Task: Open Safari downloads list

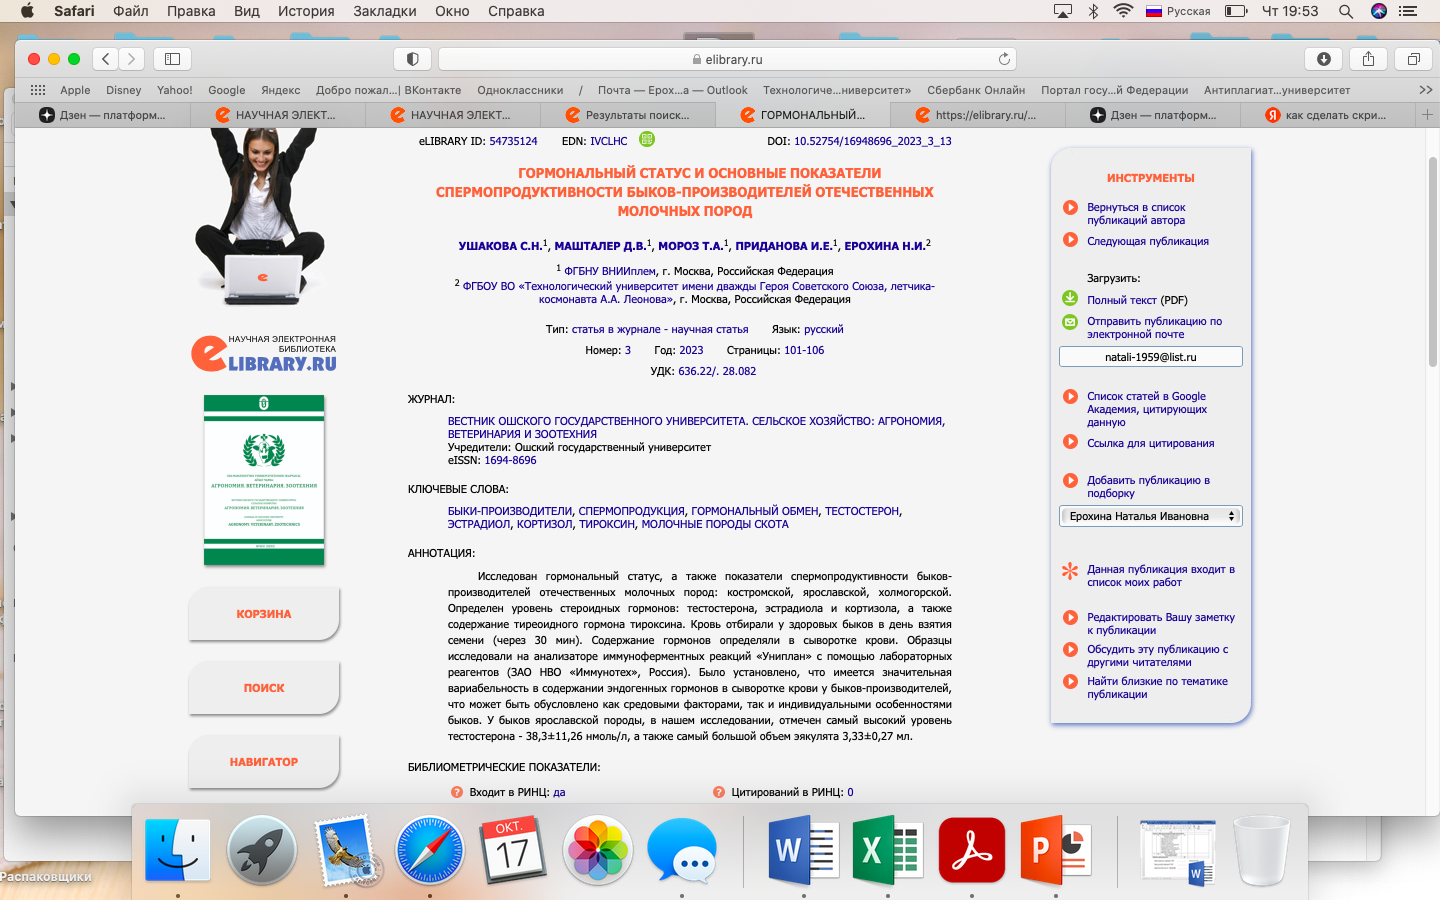Action: (x=1323, y=59)
